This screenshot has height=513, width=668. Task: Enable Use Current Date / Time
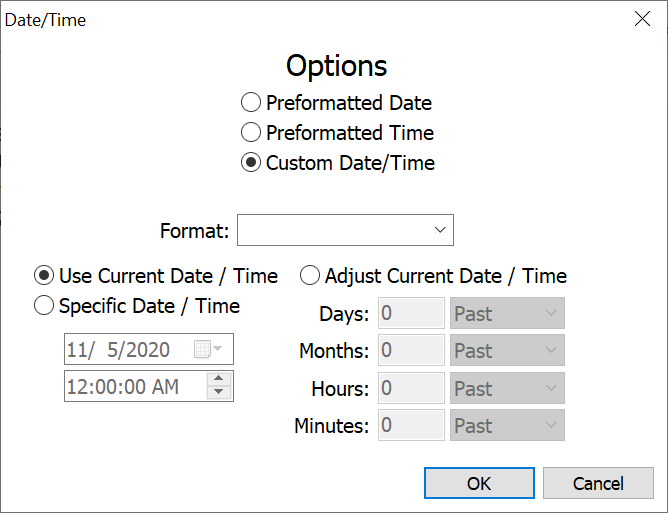point(44,276)
